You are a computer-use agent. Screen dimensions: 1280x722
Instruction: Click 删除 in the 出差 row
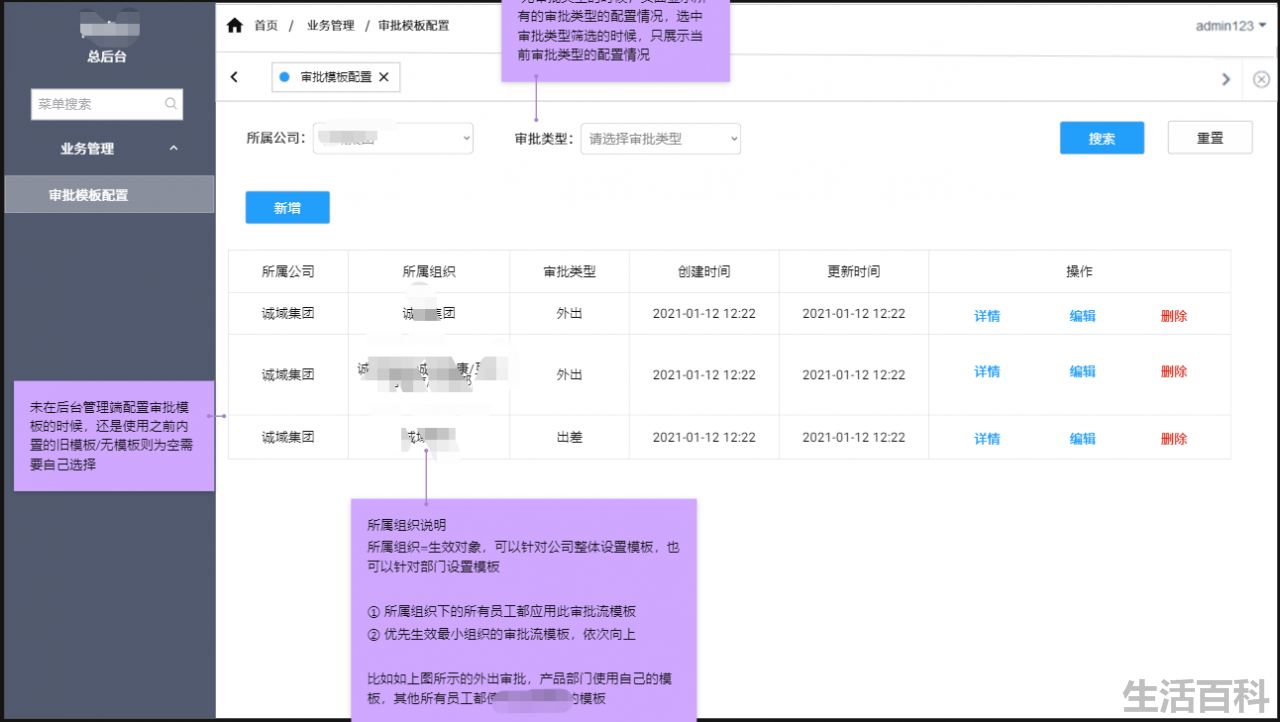tap(1174, 439)
